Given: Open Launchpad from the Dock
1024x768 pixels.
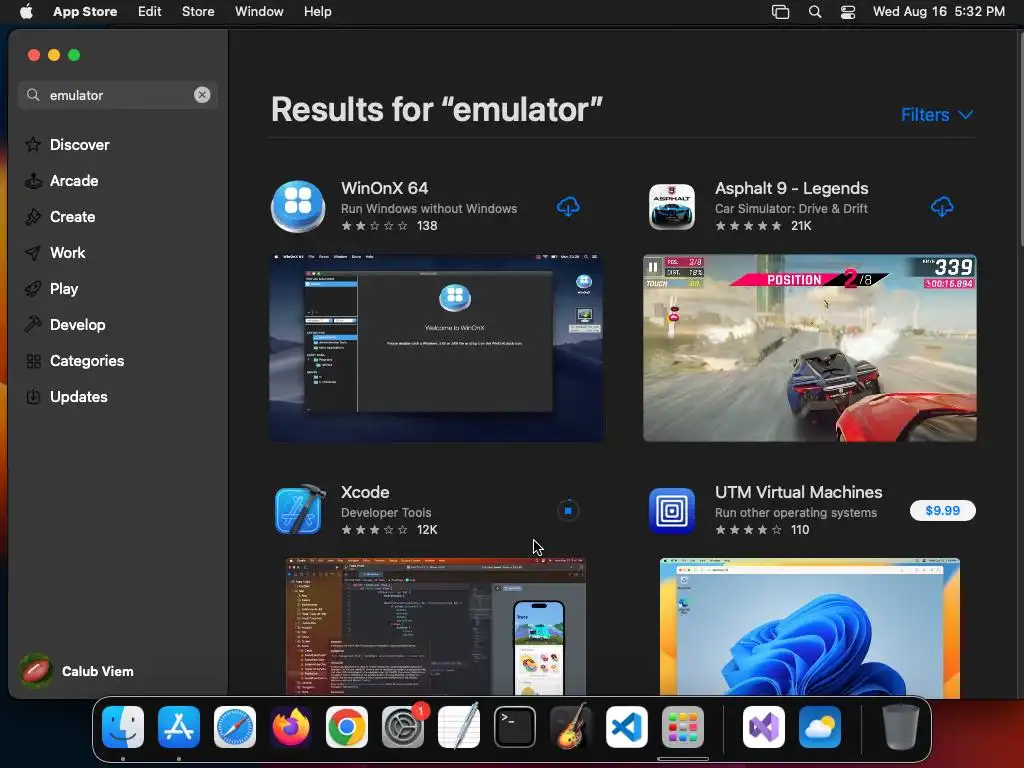Looking at the screenshot, I should [682, 727].
